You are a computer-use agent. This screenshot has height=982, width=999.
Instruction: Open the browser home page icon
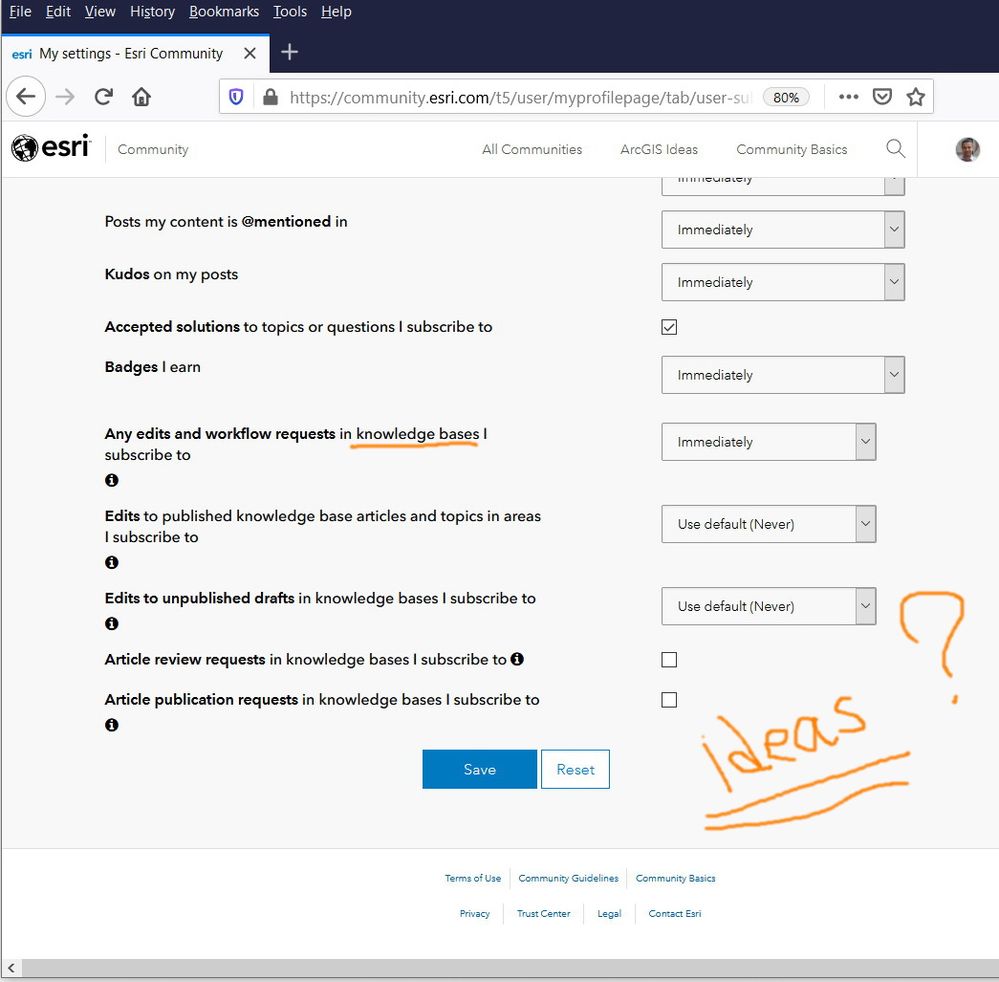[141, 97]
